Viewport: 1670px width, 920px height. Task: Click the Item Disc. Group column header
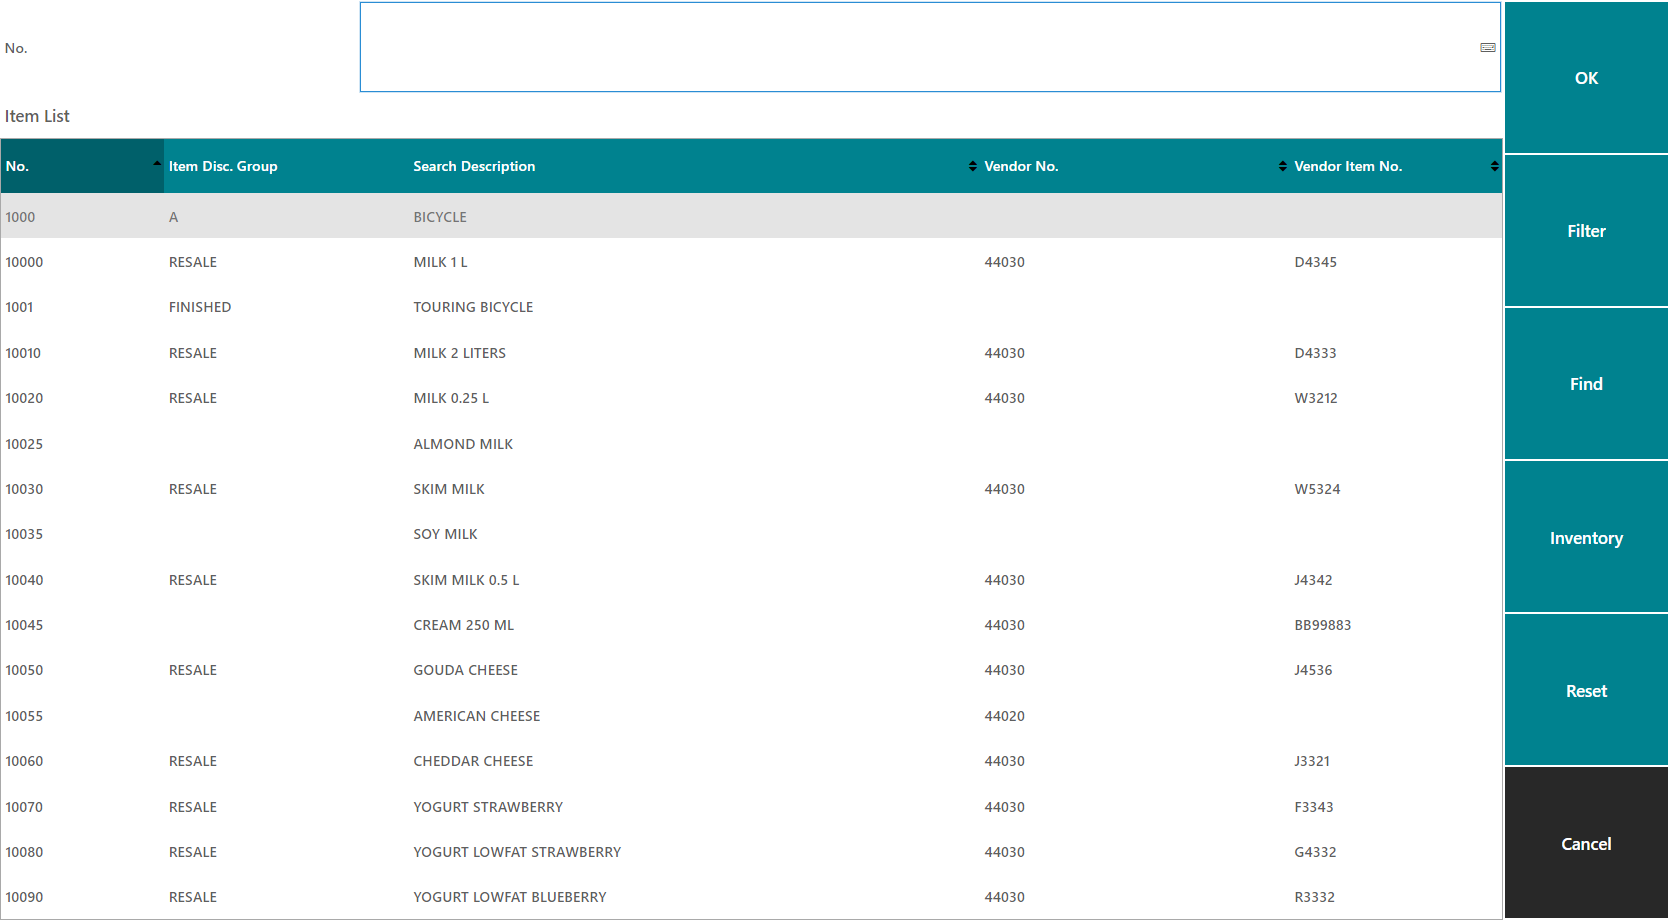click(x=223, y=166)
